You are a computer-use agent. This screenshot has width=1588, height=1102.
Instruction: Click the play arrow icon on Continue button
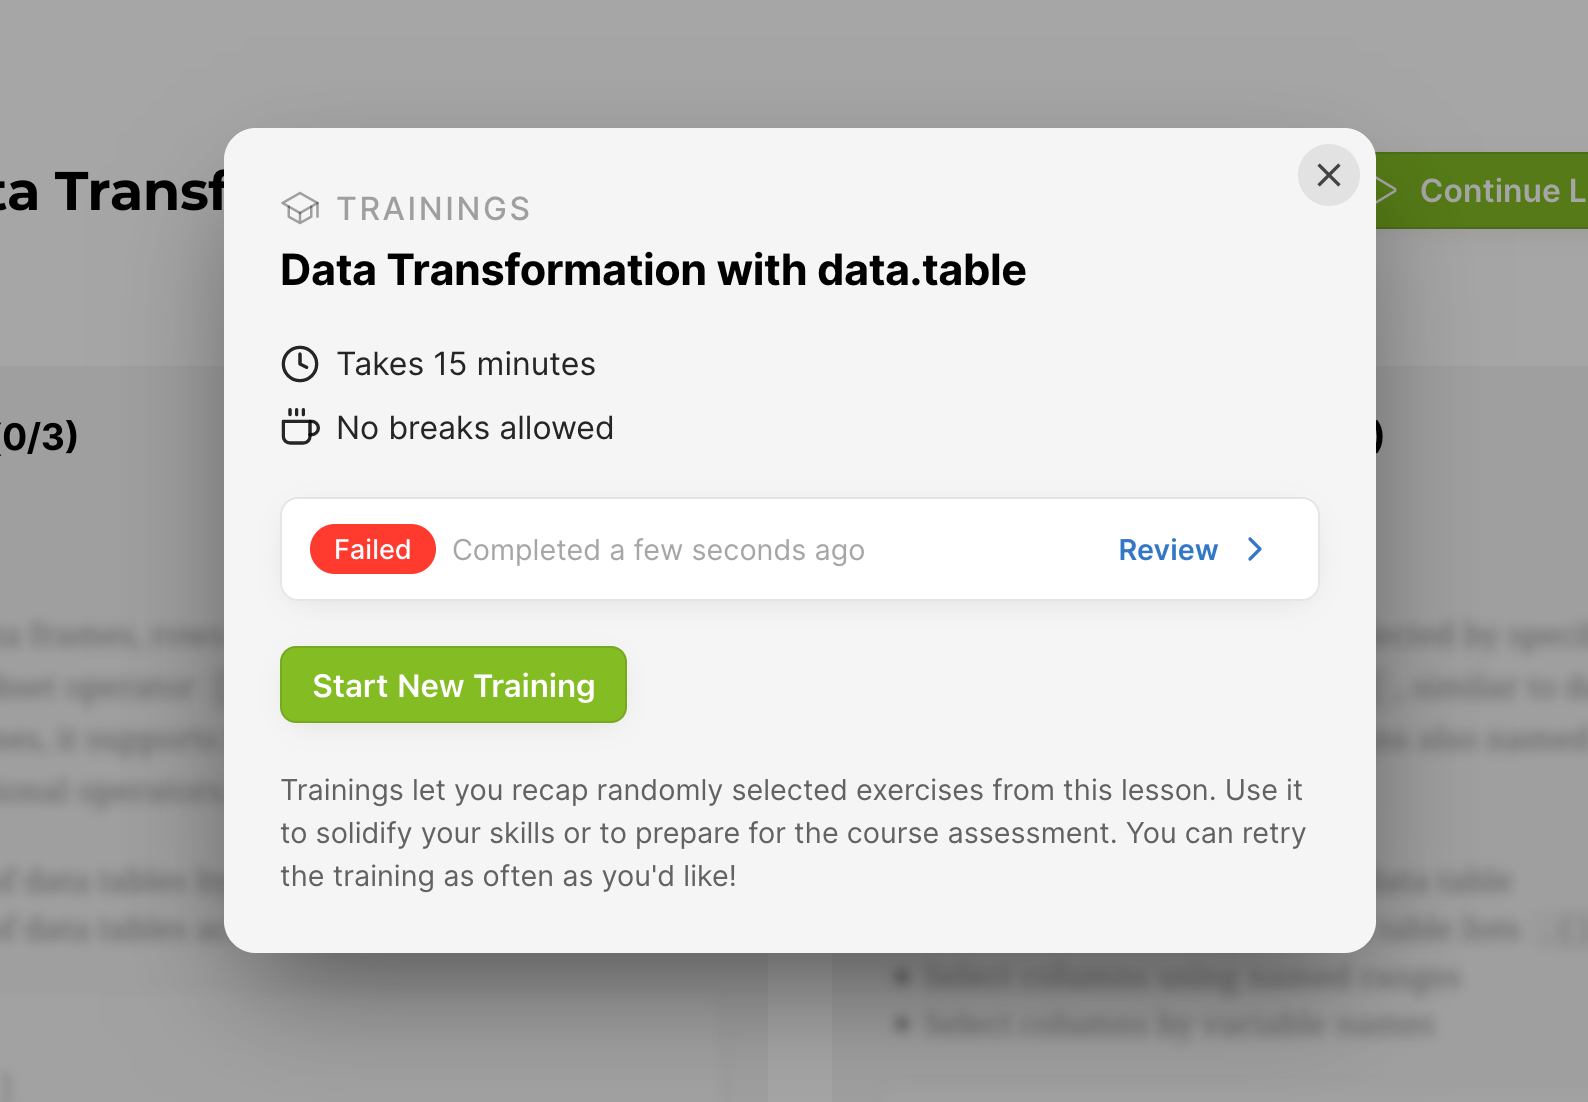(1386, 190)
